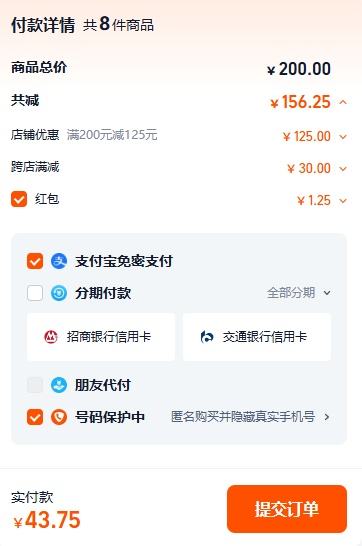362x546 pixels.
Task: Expand the 红包 ¥1.25 chevron
Action: coord(343,201)
